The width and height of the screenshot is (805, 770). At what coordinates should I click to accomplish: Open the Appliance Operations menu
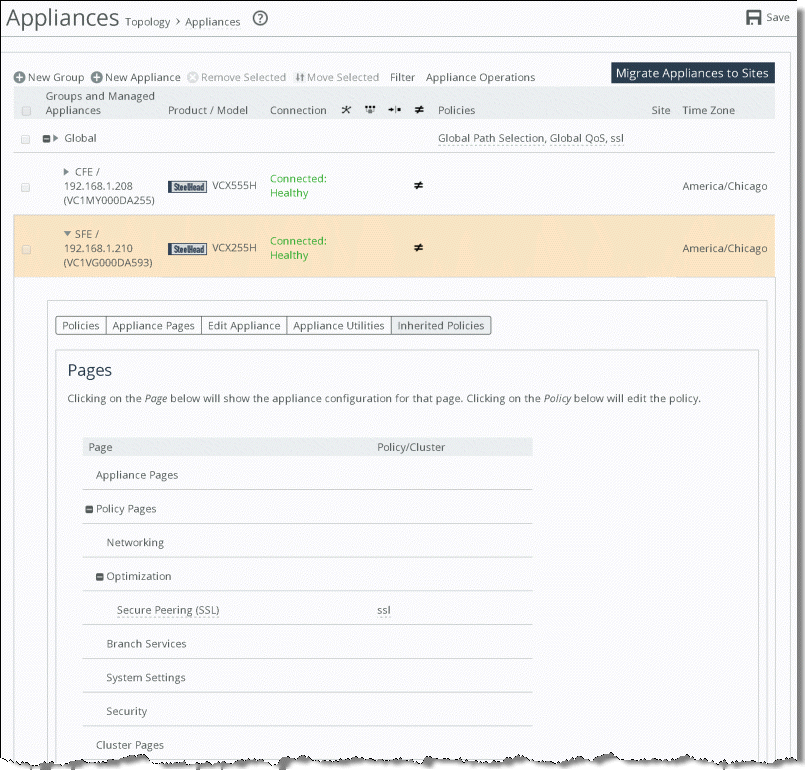[480, 78]
